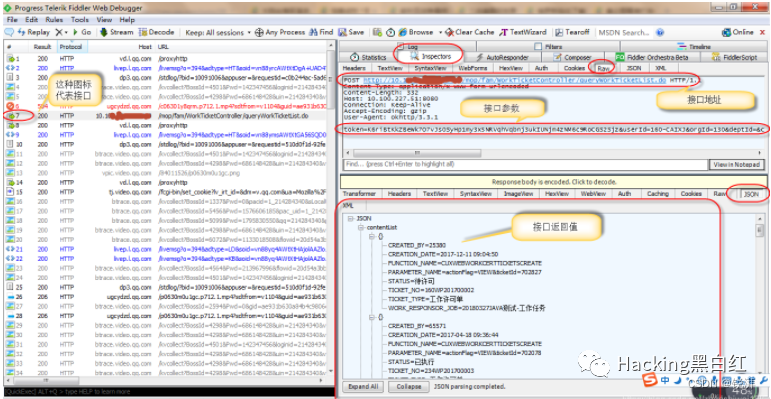Focus the MSDN Search box
The height and width of the screenshot is (399, 771).
pos(624,32)
